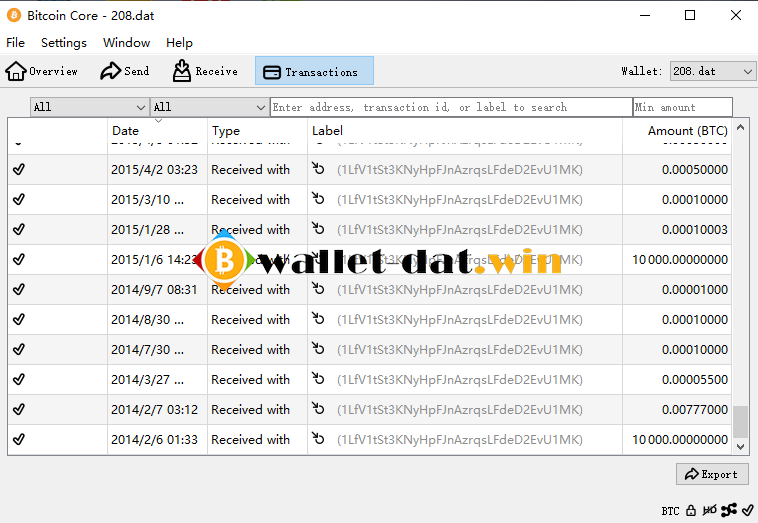The image size is (758, 523).
Task: Click confirmed checkmark icon for 2014/2/7 row
Action: pyautogui.click(x=19, y=409)
